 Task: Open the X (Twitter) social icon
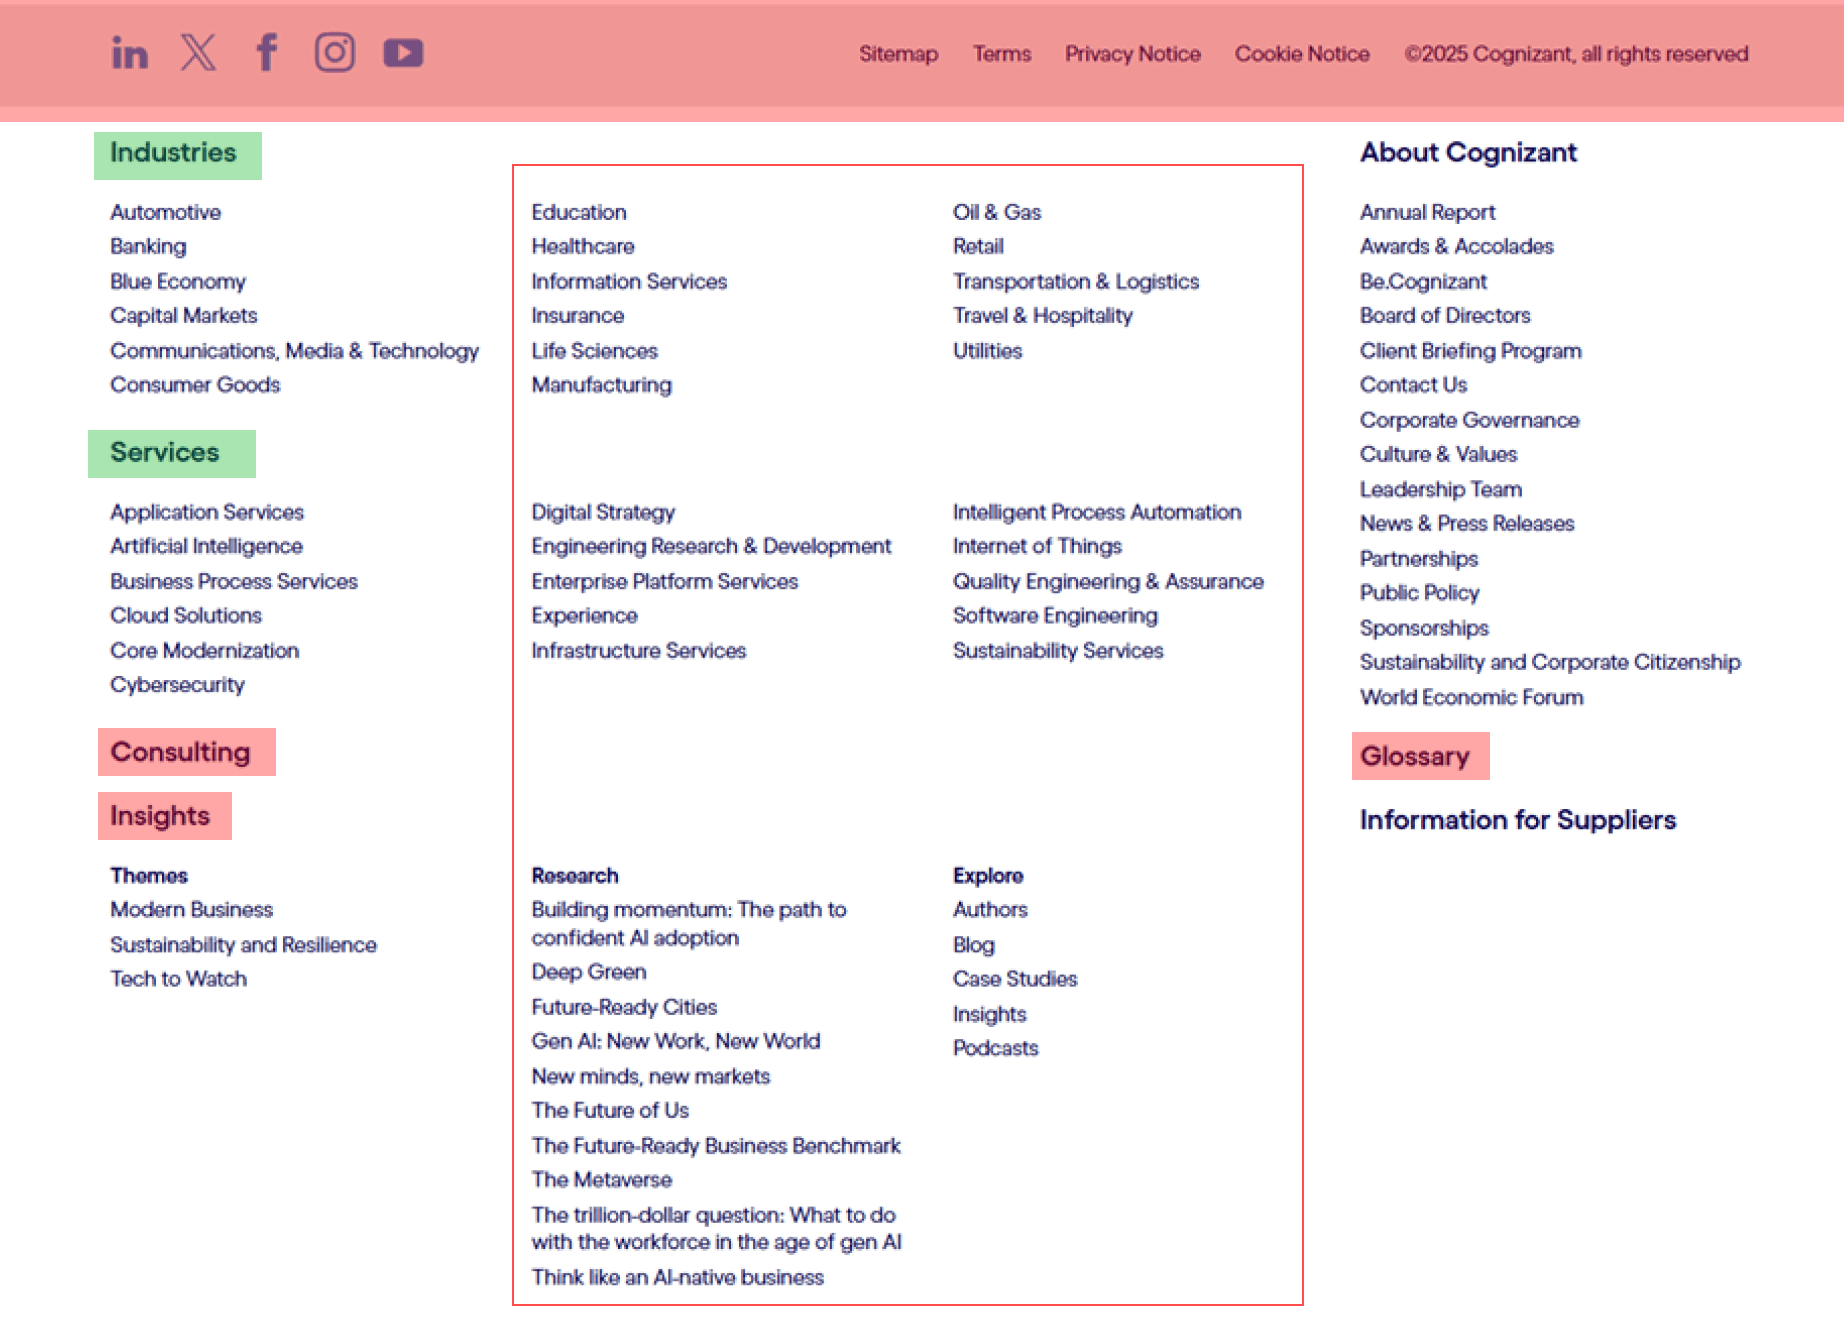coord(198,52)
